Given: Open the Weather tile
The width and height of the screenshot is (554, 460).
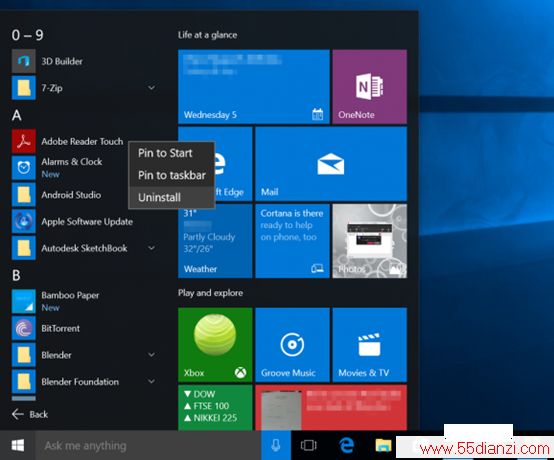Looking at the screenshot, I should point(215,241).
